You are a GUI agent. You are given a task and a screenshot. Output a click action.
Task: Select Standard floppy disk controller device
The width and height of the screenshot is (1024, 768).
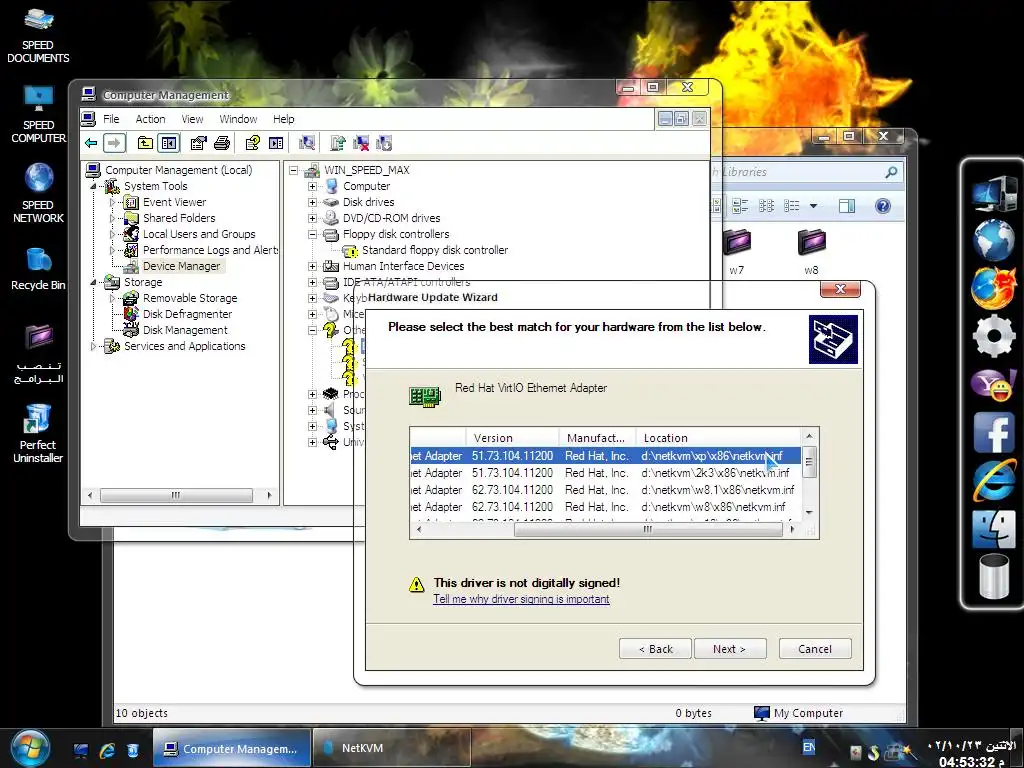[x=434, y=250]
